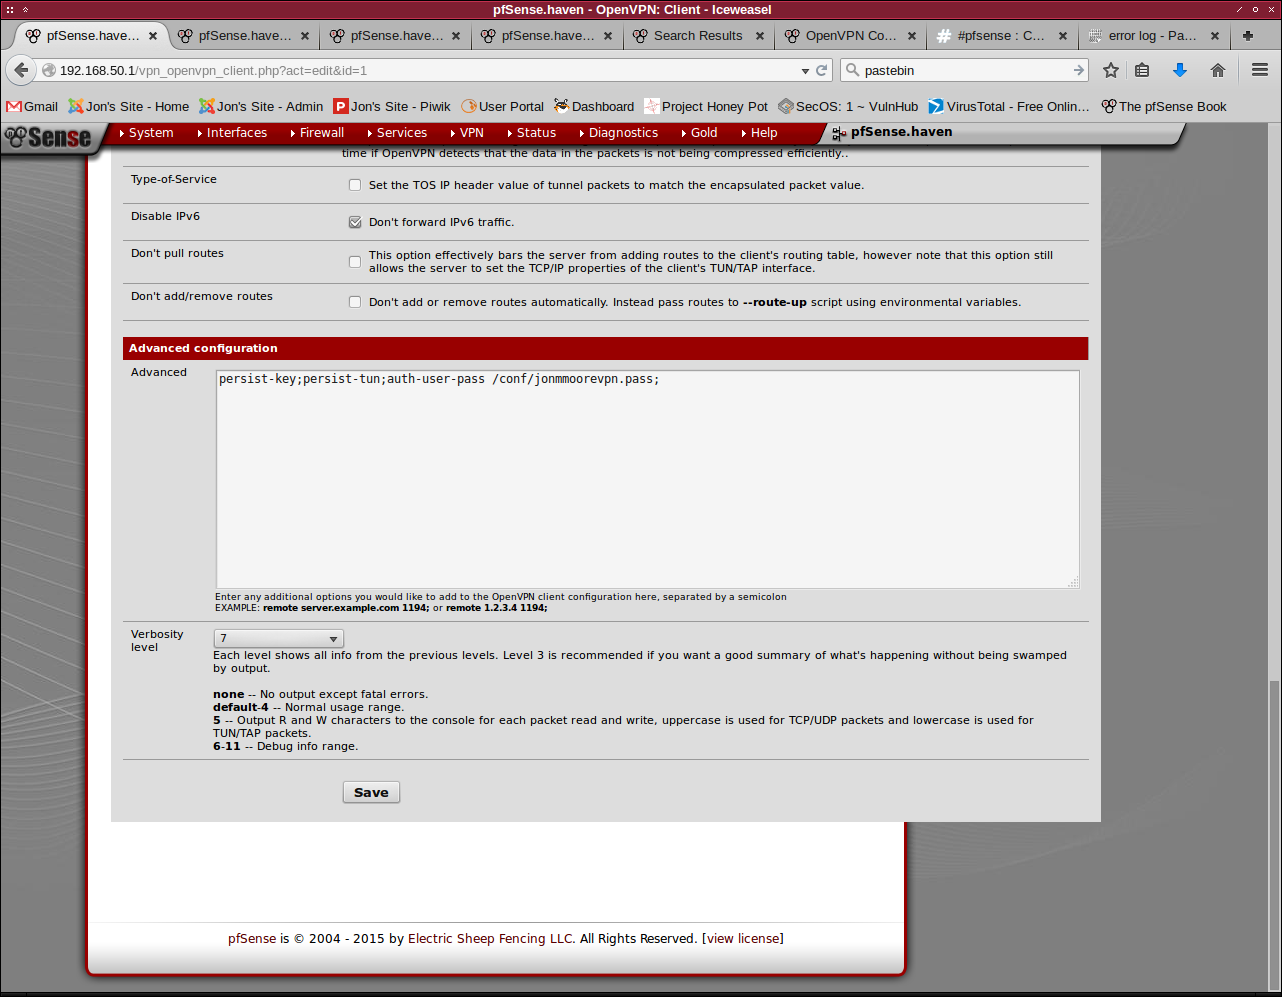Click the browser back arrow button

[x=21, y=71]
